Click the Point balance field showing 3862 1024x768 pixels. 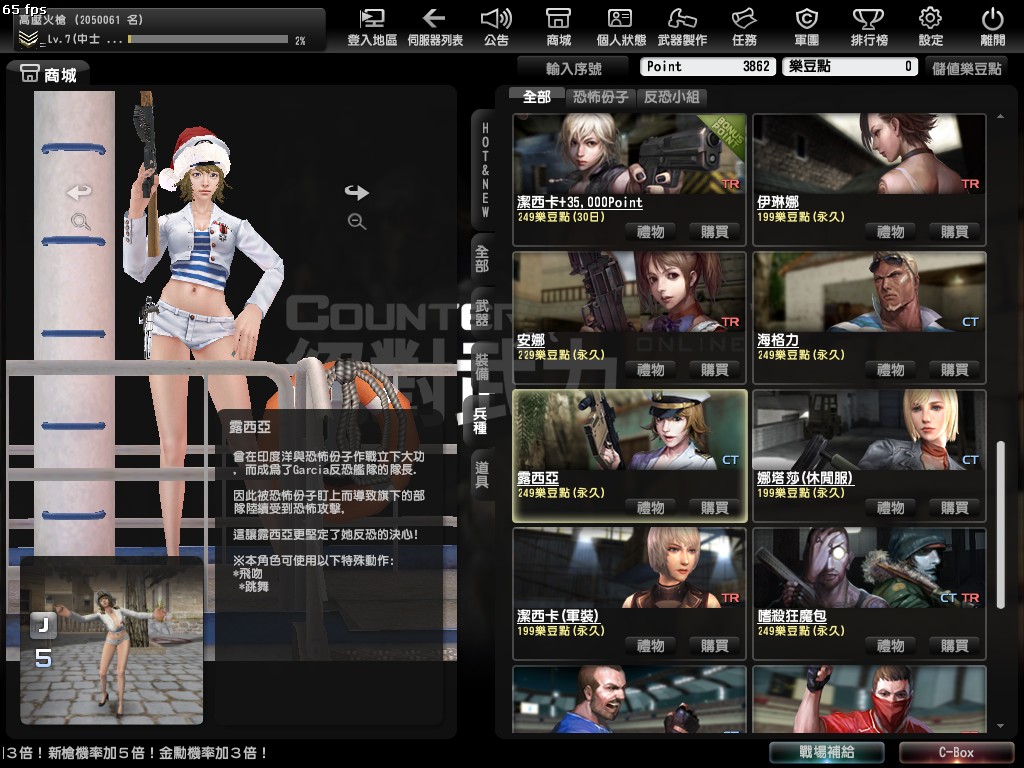point(709,67)
